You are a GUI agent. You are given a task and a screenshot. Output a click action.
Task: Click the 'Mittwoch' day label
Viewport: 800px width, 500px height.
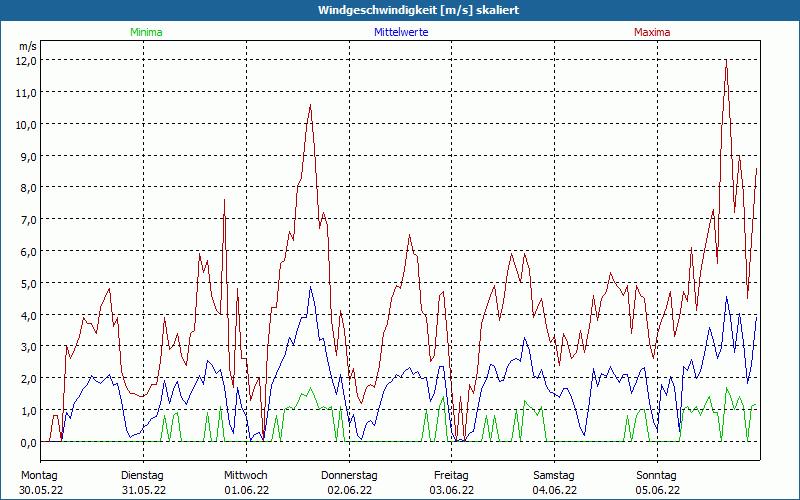click(x=246, y=476)
